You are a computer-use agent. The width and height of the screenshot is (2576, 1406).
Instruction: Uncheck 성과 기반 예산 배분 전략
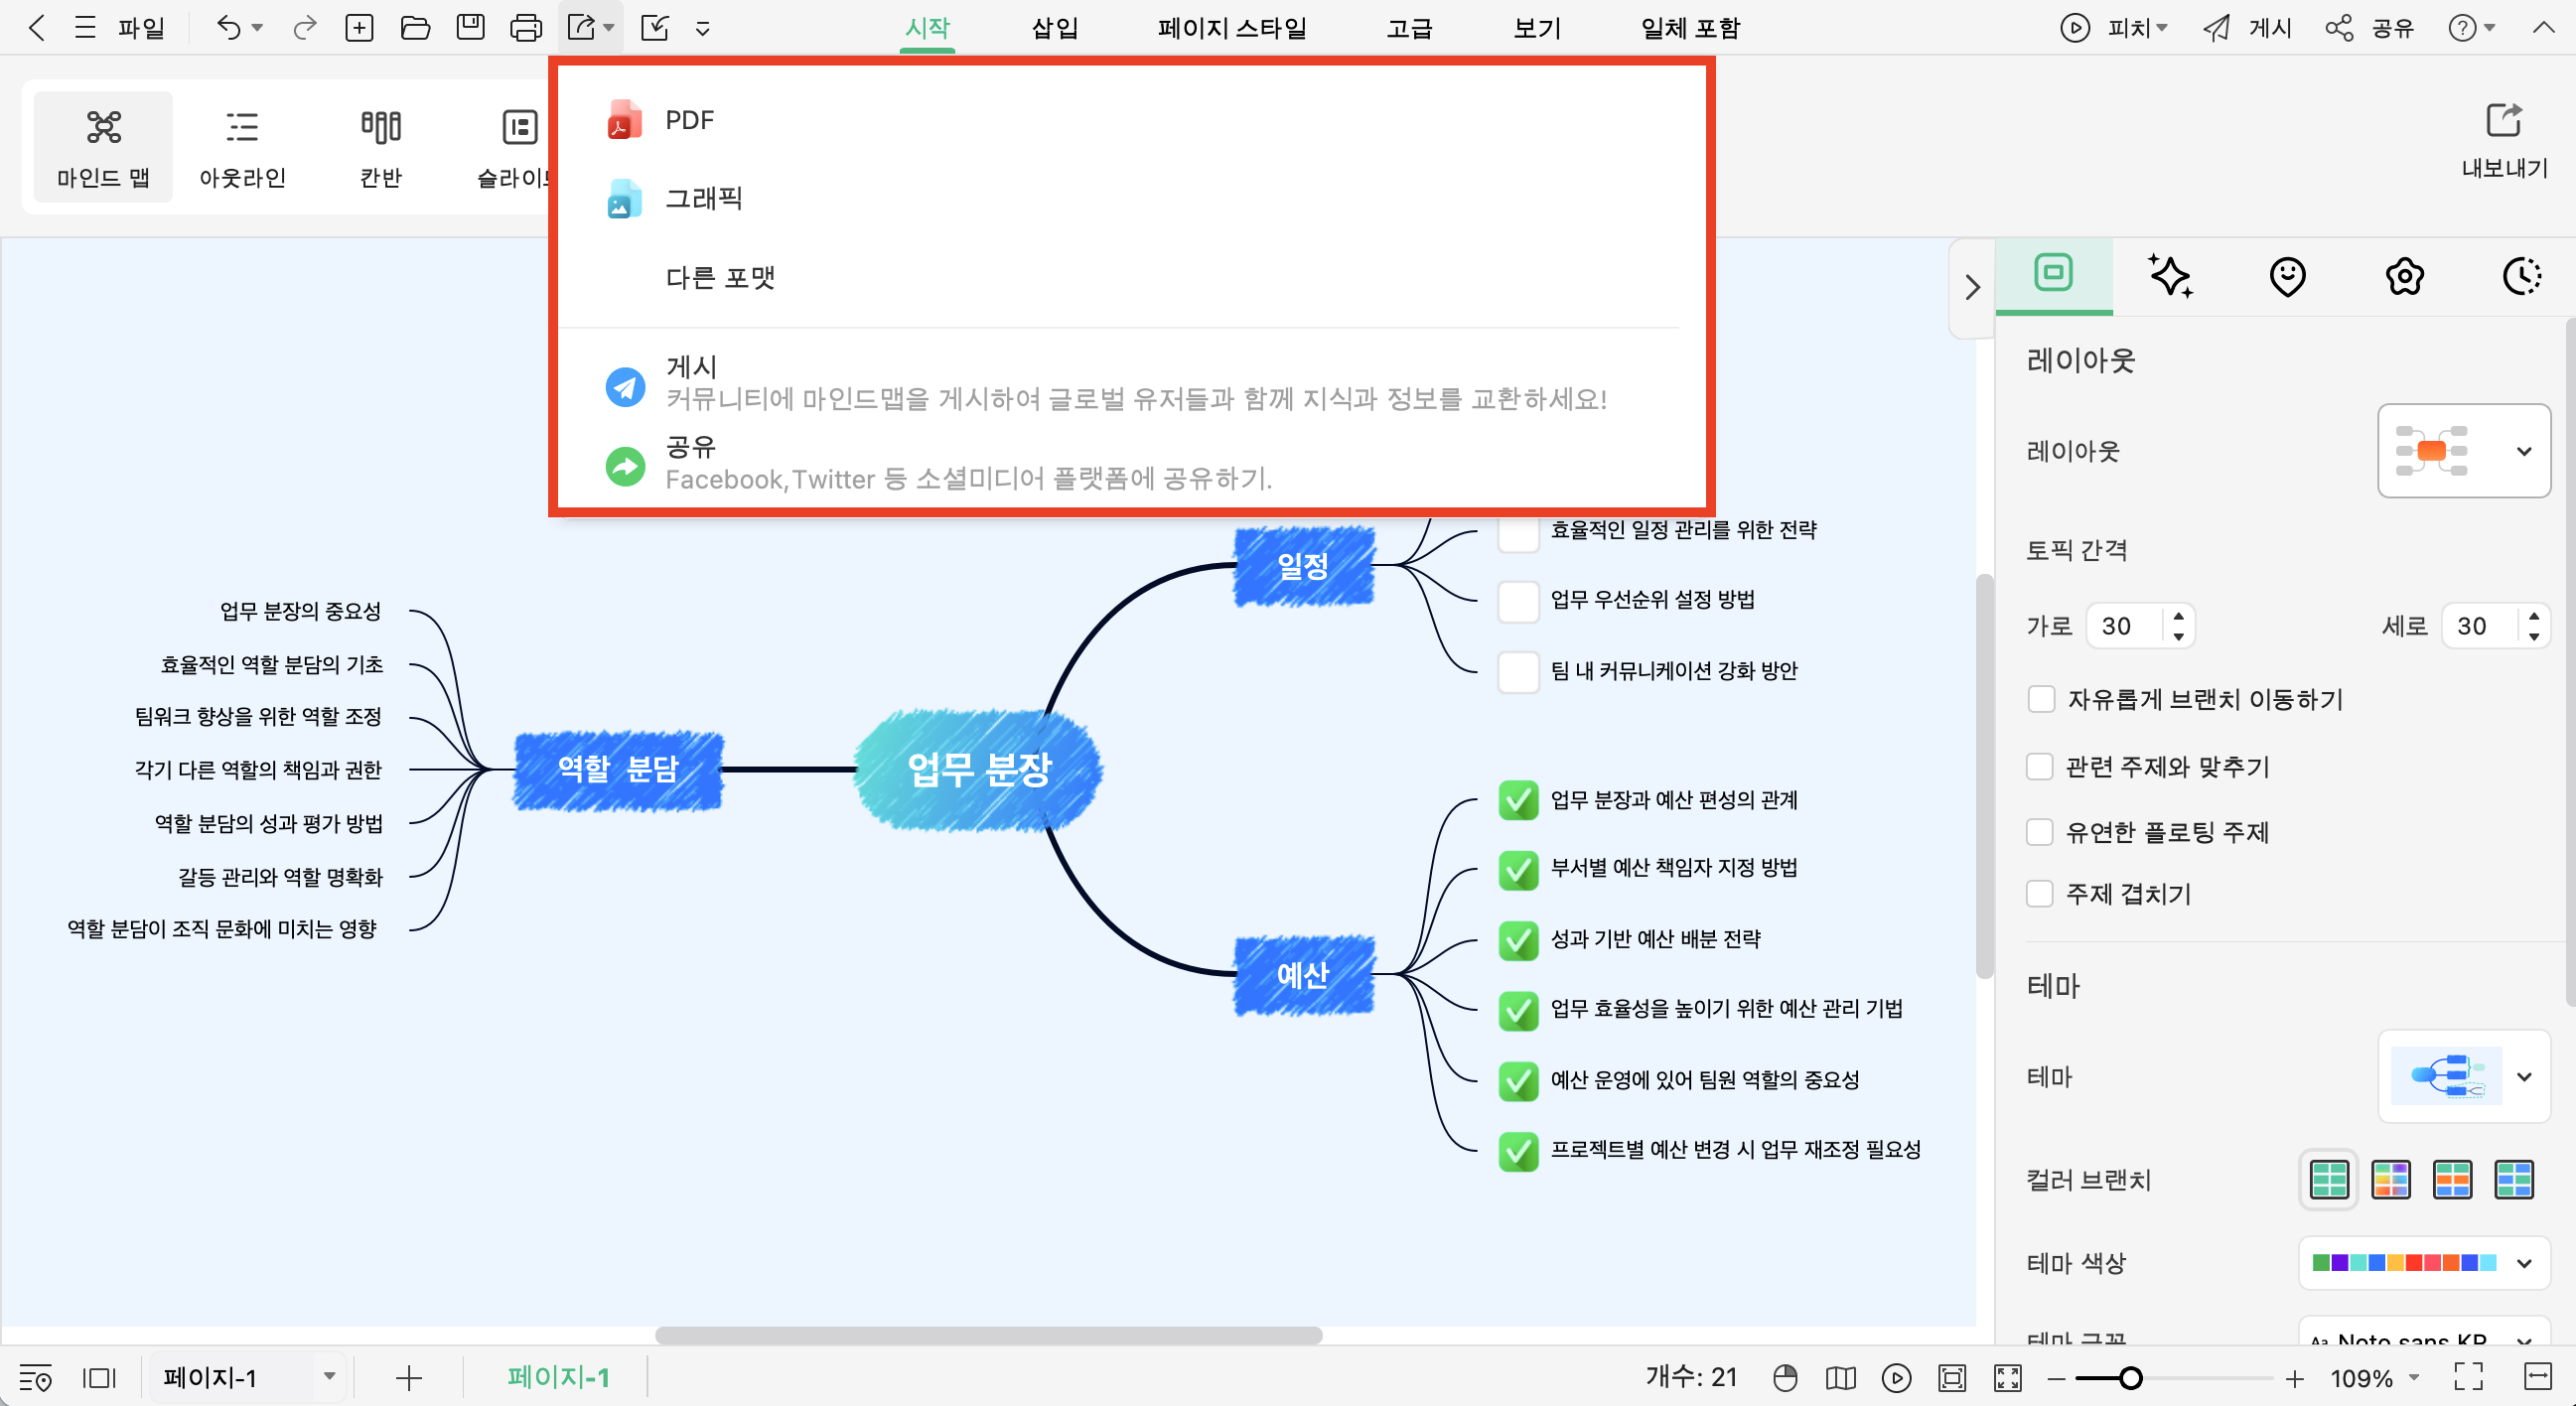point(1518,940)
